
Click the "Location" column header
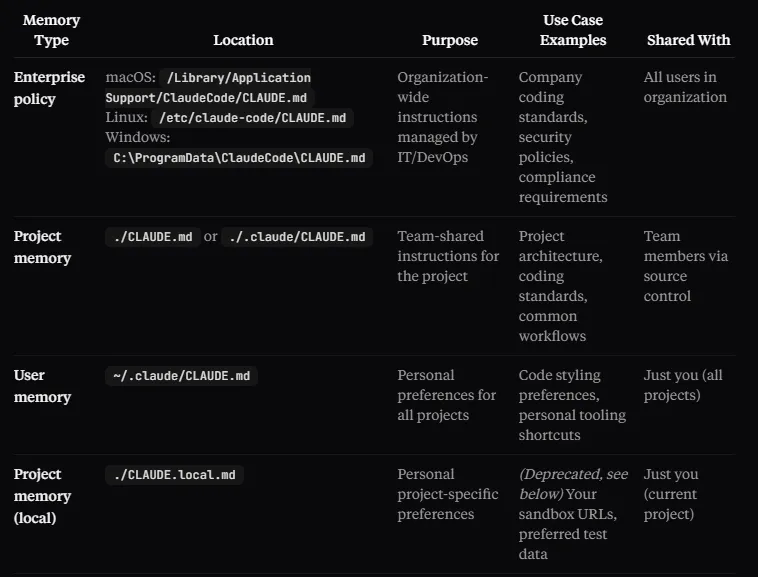243,40
